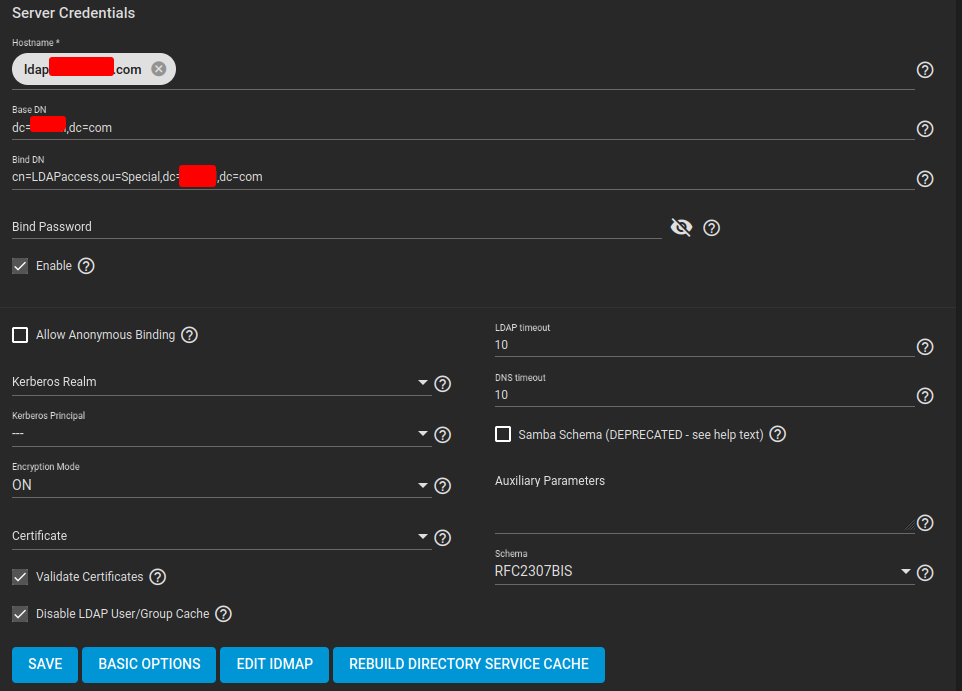Expand the Kerberos Realm dropdown

pyautogui.click(x=221, y=382)
